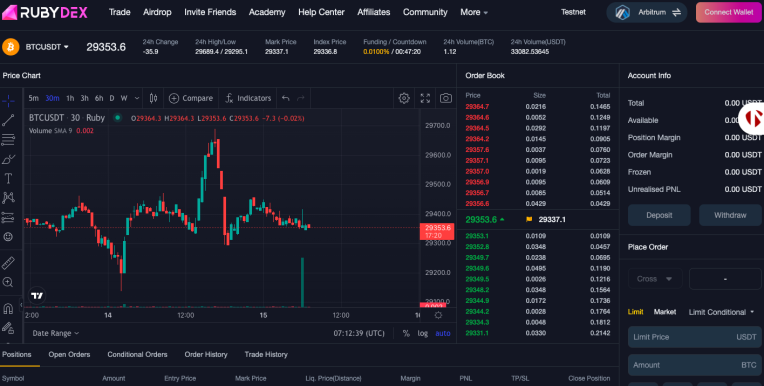Open the More navigation dropdown
The image size is (764, 386).
click(474, 12)
